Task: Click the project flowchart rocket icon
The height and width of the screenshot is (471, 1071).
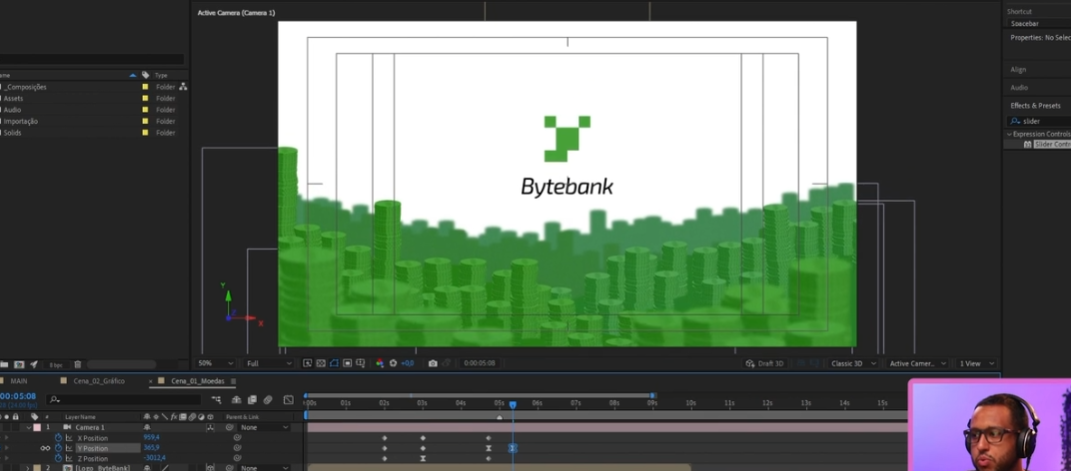Action: tap(33, 364)
